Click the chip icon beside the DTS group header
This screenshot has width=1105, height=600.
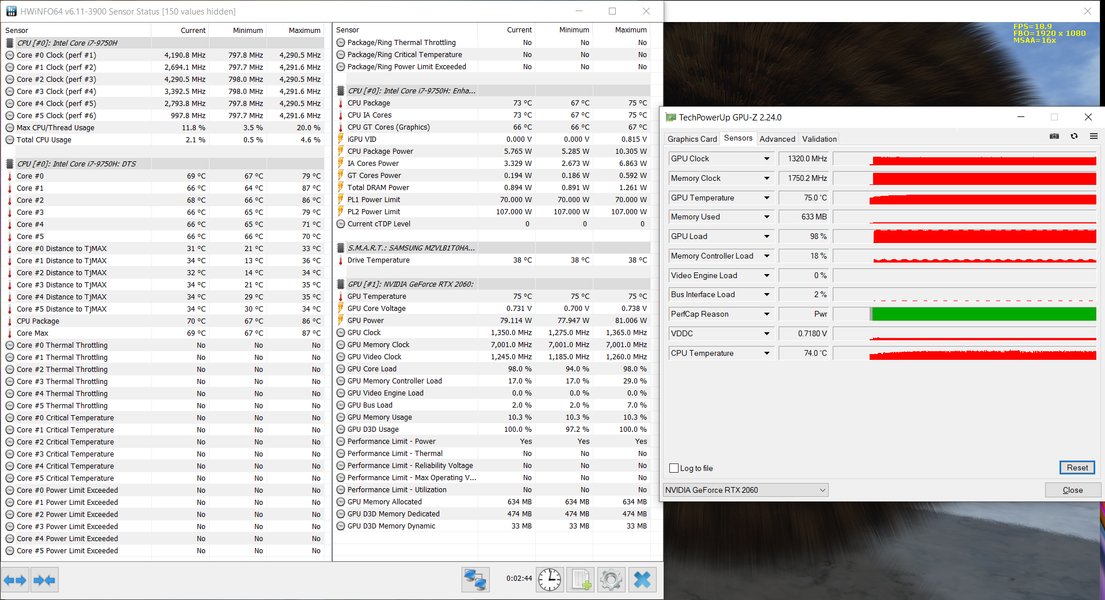point(10,164)
